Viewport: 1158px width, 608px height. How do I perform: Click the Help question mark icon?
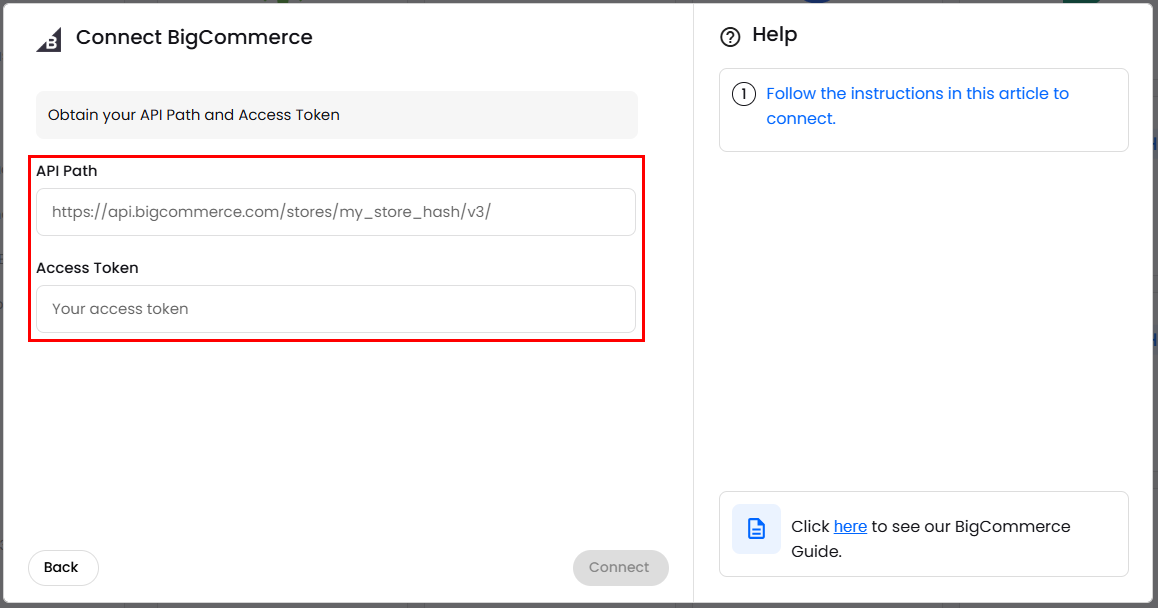[730, 37]
